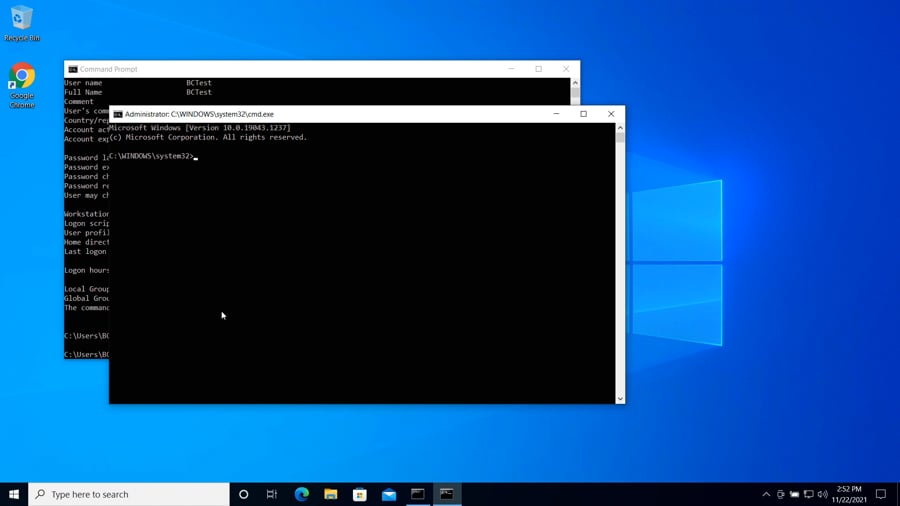
Task: Open the clock and date flyout
Action: [x=849, y=494]
